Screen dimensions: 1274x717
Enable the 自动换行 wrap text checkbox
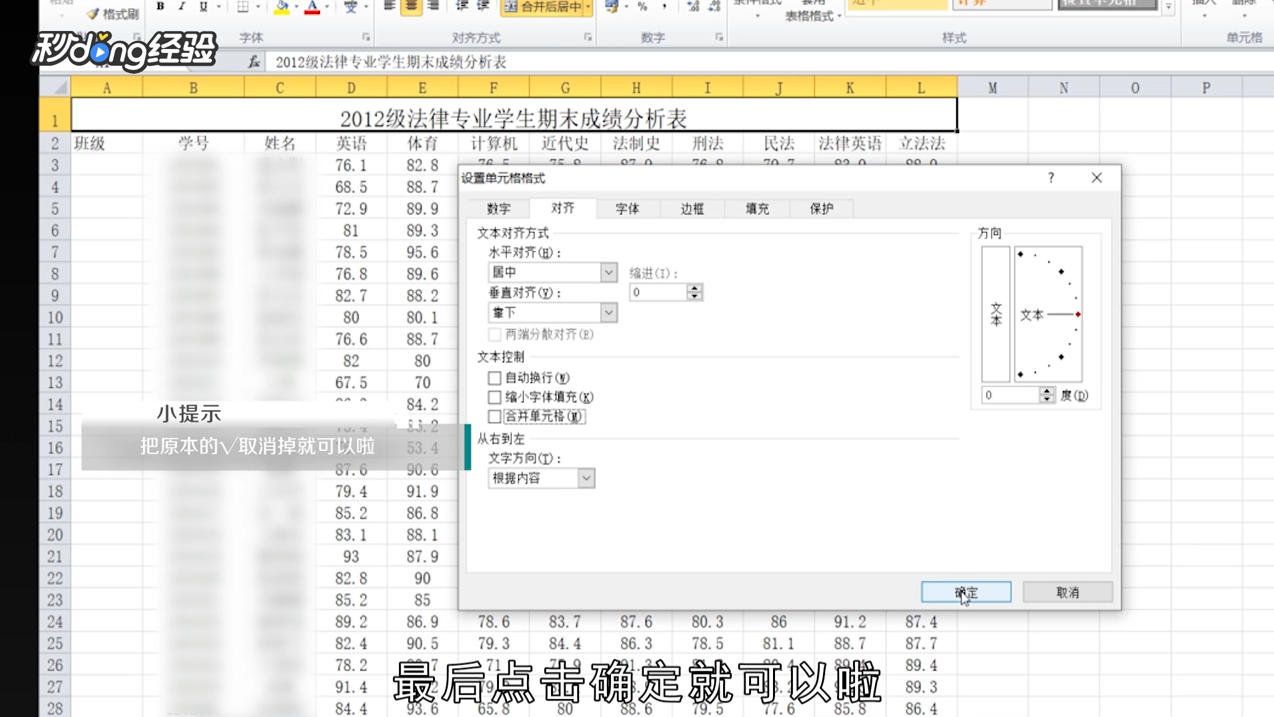point(495,378)
